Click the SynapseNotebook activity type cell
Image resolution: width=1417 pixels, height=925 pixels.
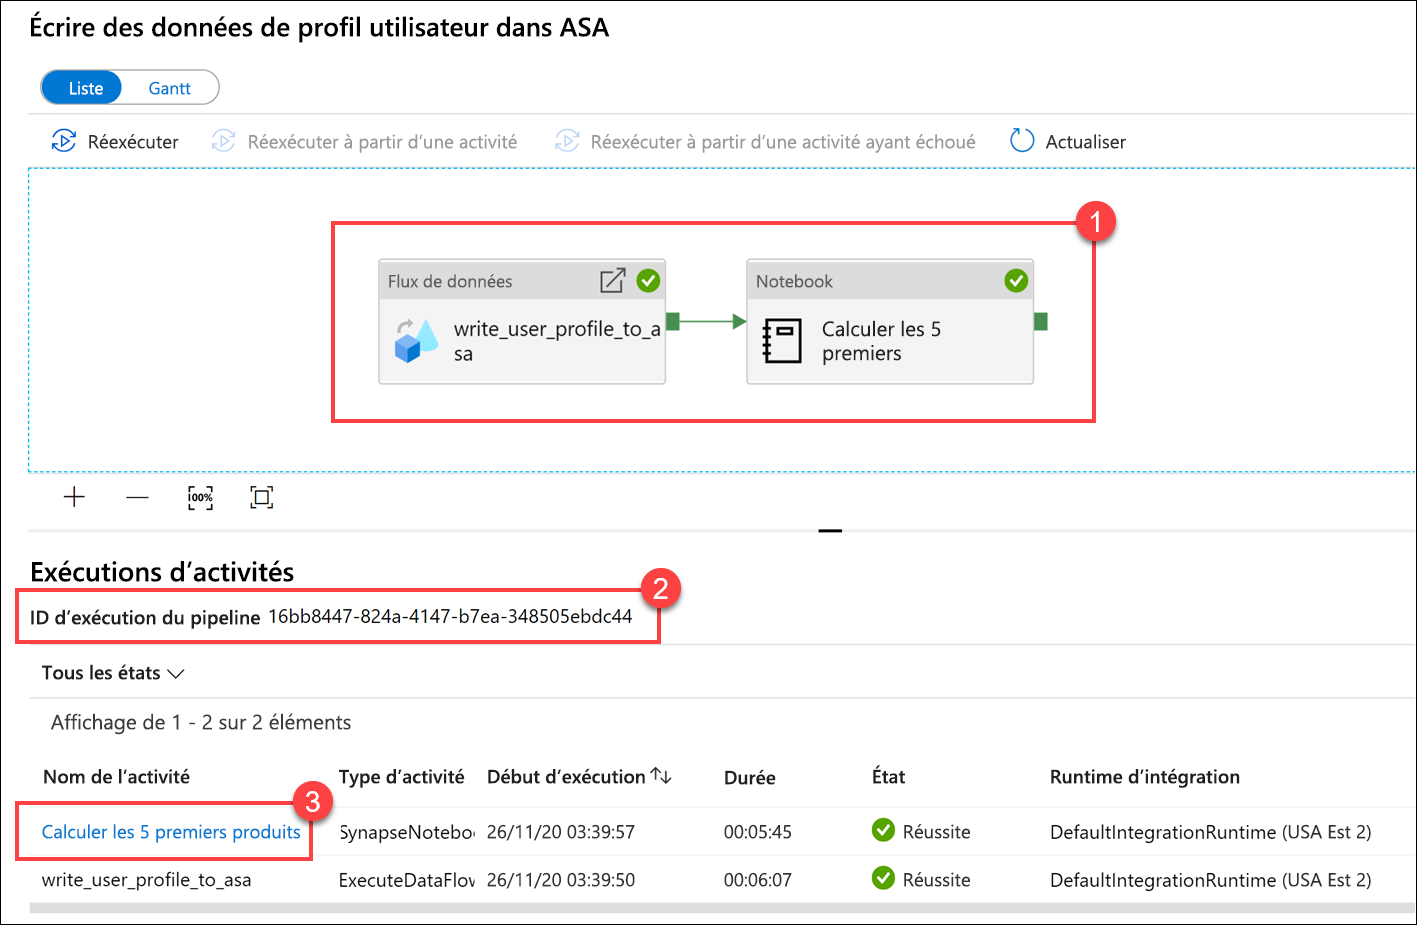click(x=407, y=832)
